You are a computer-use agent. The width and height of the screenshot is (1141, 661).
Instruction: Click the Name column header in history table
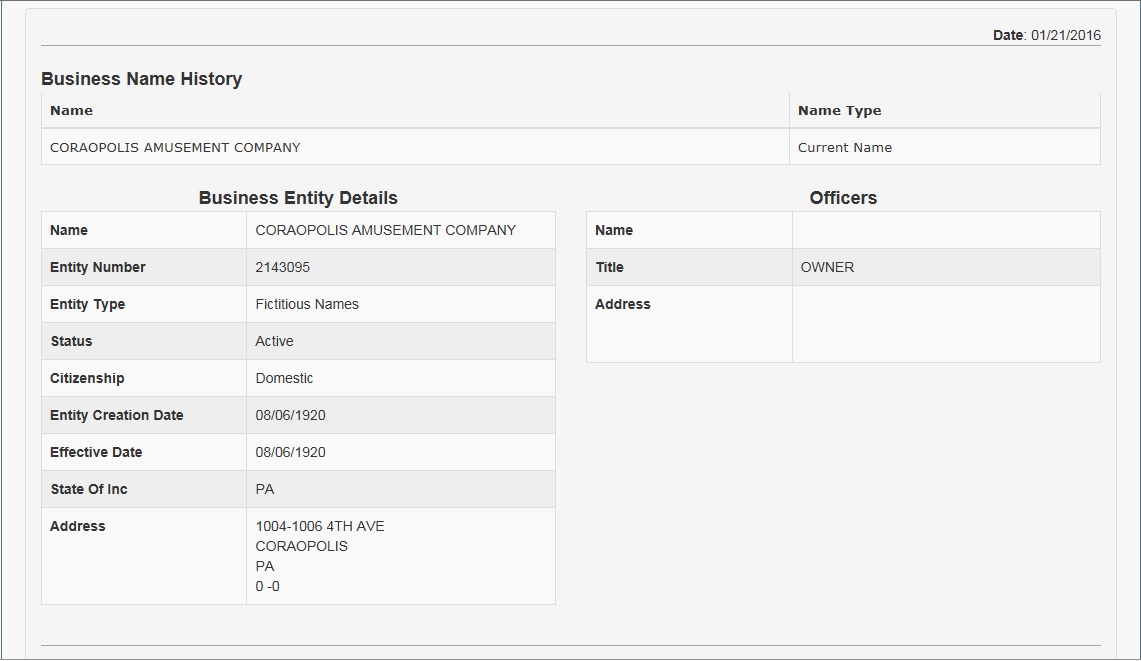click(x=71, y=111)
